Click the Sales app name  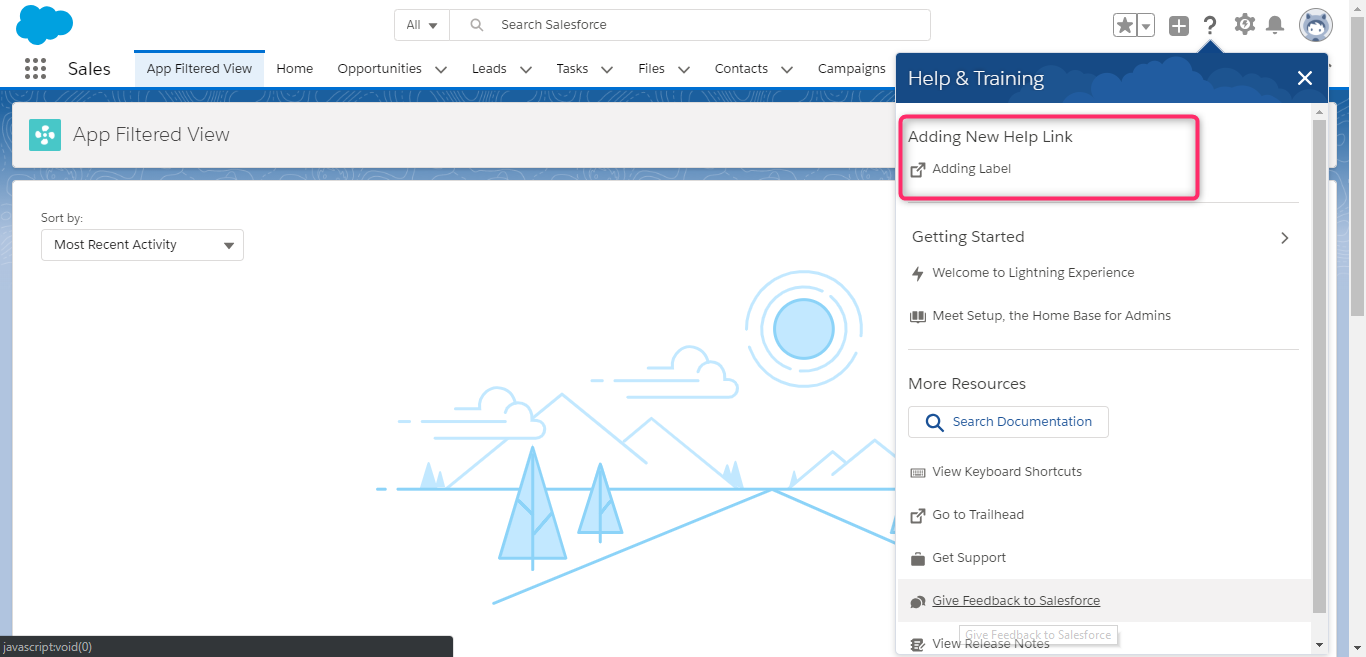89,69
